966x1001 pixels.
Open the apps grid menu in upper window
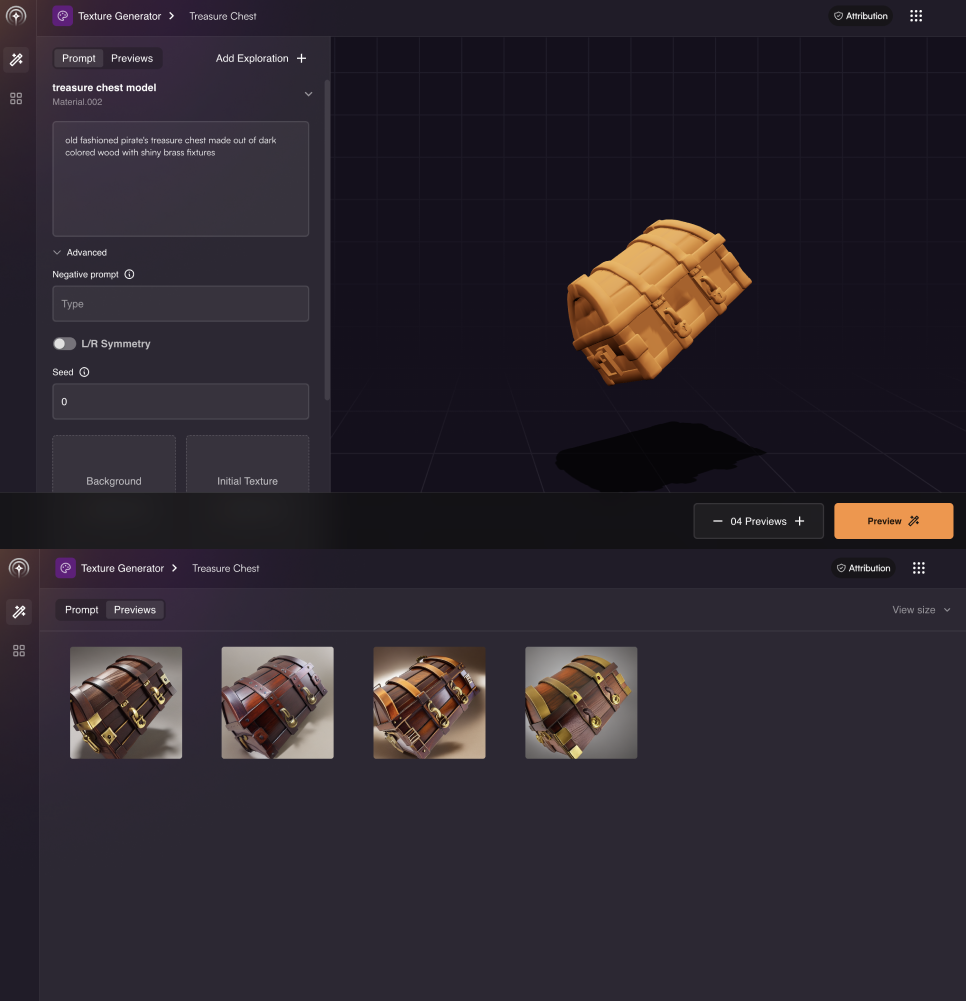(x=916, y=16)
